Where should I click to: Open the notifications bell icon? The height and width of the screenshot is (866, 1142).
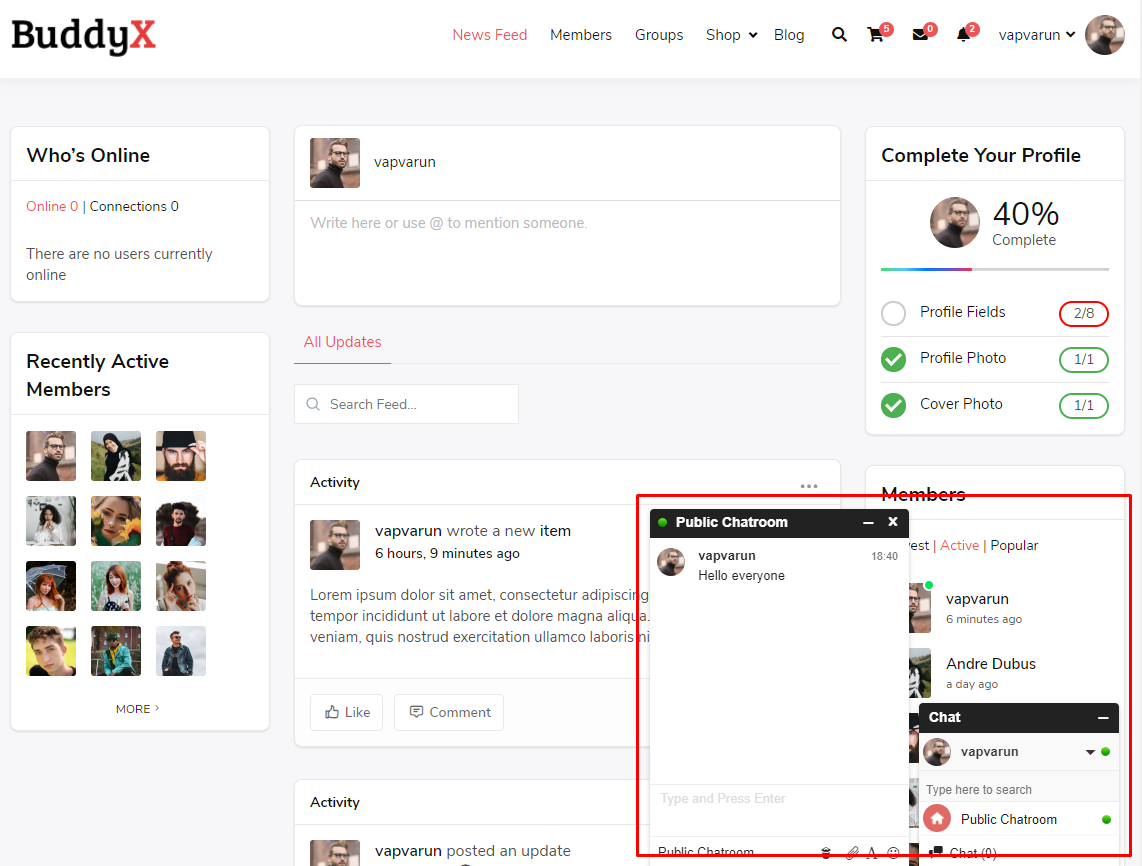pos(963,35)
